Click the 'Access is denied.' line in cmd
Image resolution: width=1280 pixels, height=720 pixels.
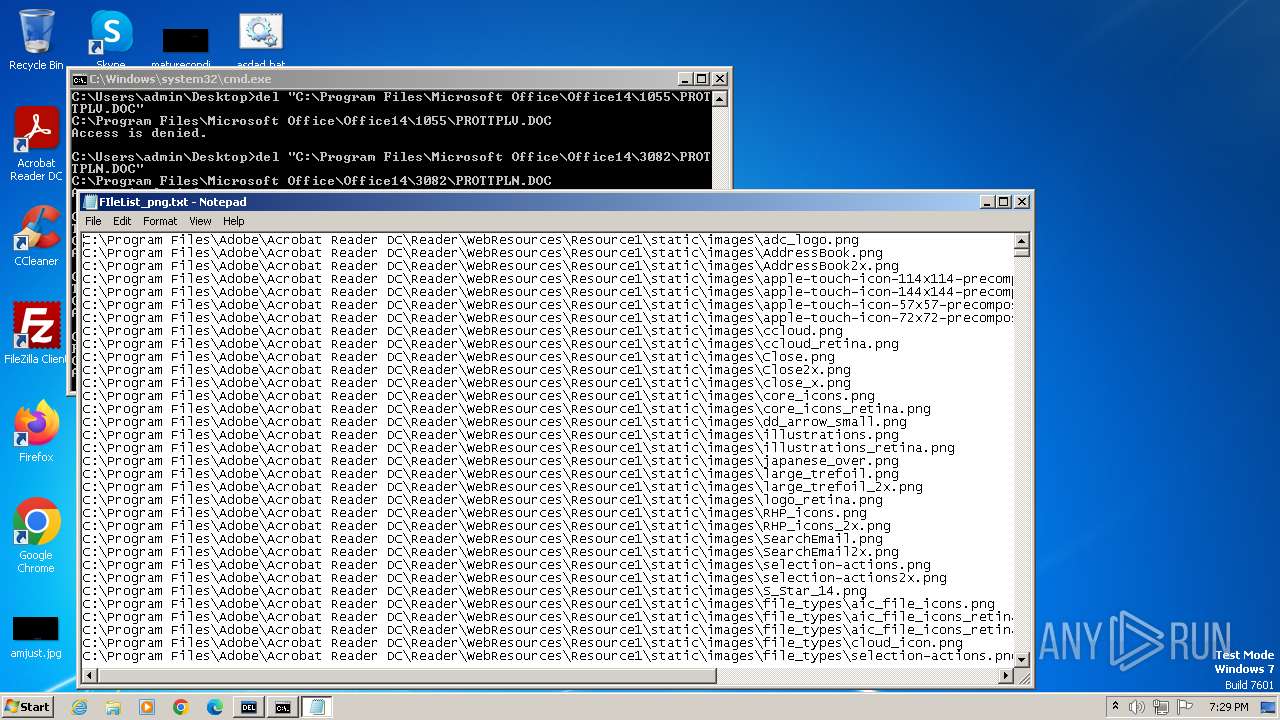point(138,133)
